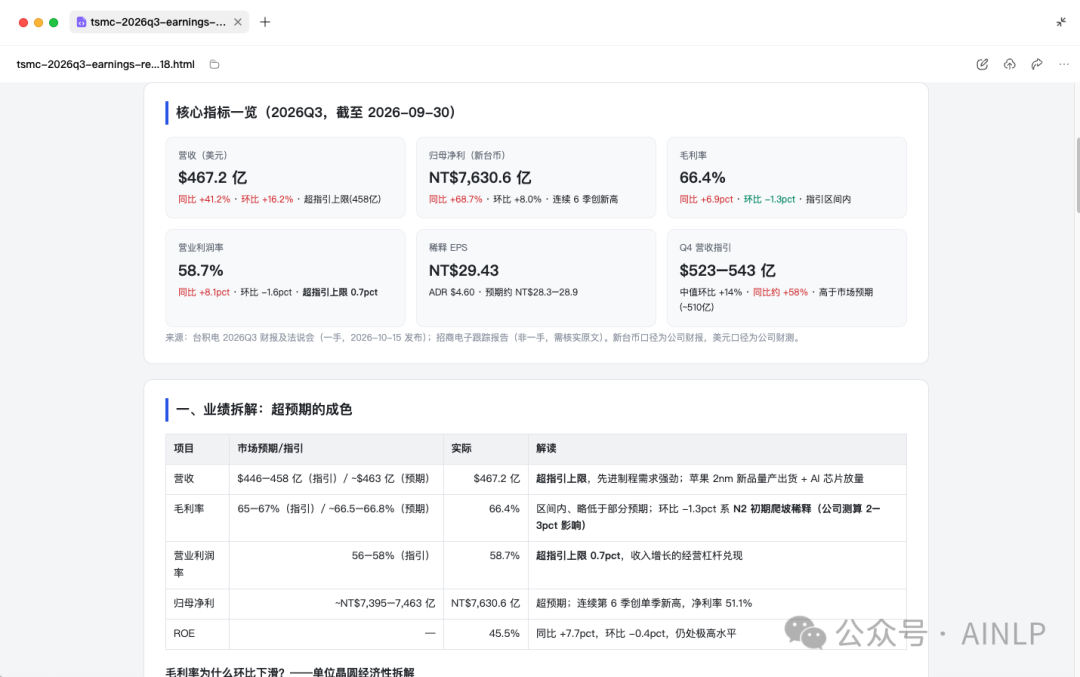The width and height of the screenshot is (1080, 677).
Task: Click the 营业利润率 row label in the table
Action: (x=194, y=564)
